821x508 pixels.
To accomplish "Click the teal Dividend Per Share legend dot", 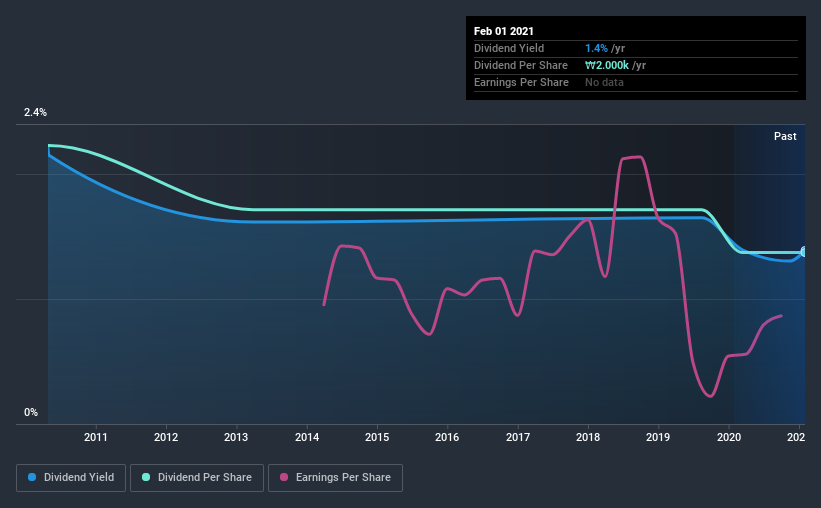I will point(146,477).
